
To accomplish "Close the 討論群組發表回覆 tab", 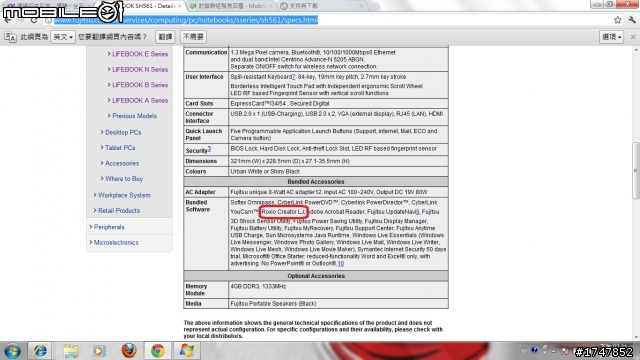I will pos(270,6).
